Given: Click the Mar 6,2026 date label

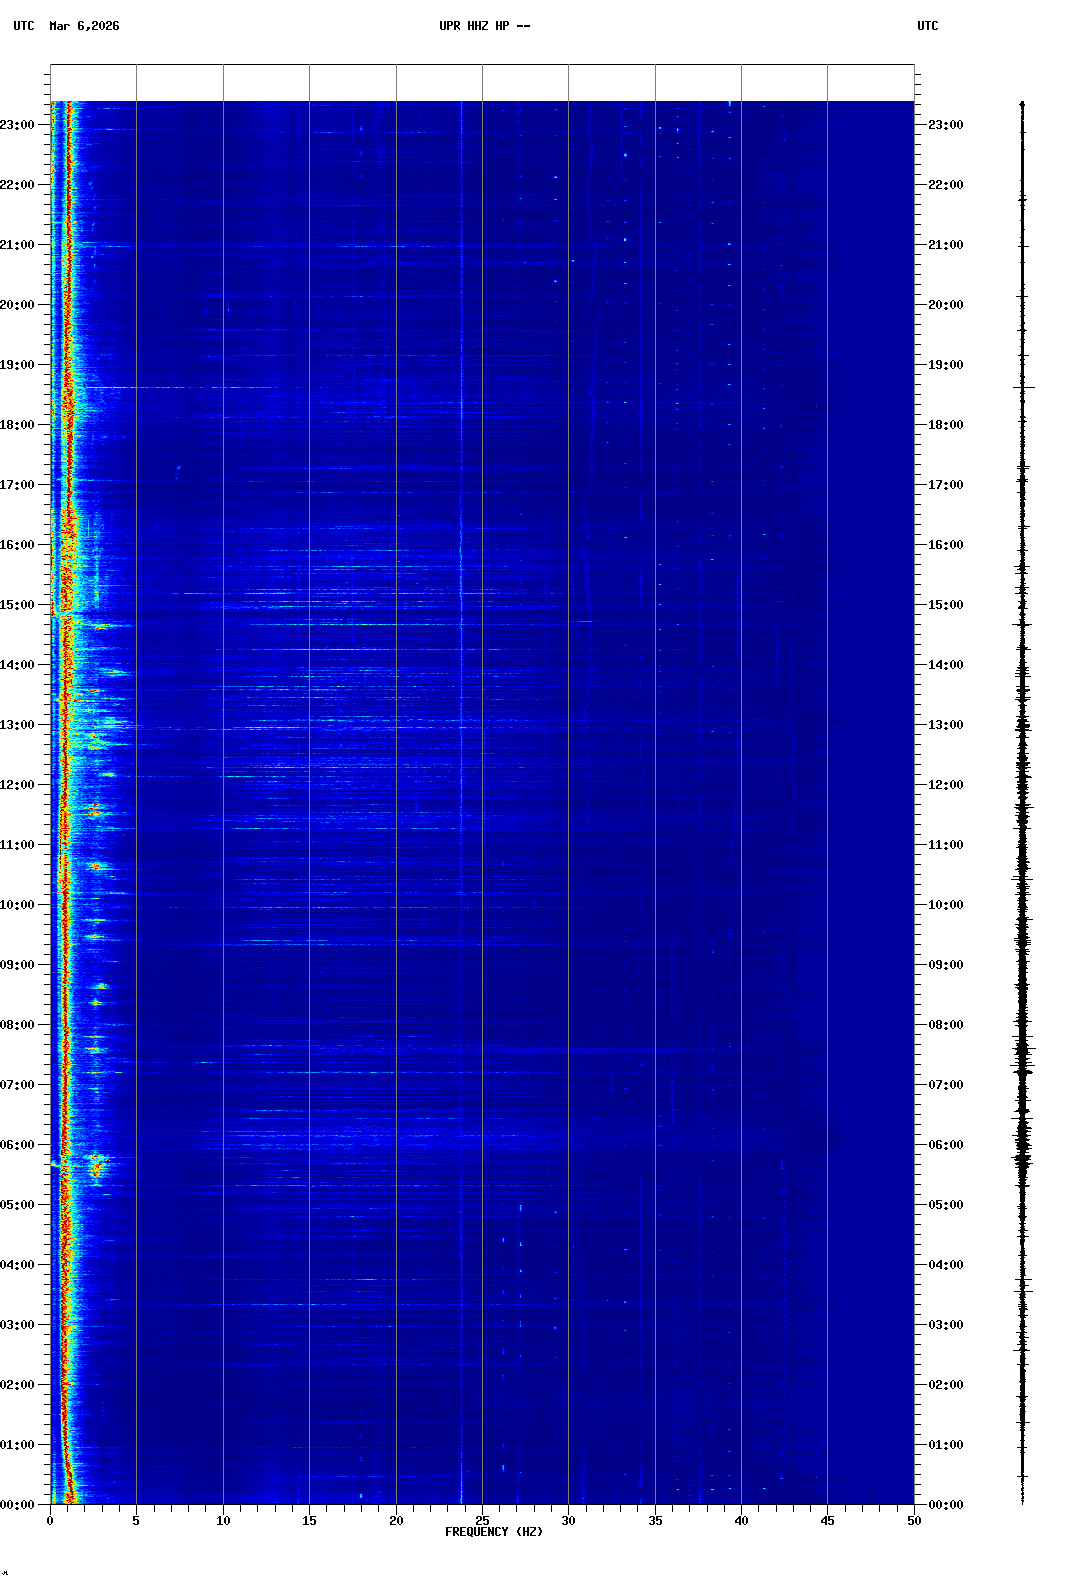Looking at the screenshot, I should click(84, 26).
